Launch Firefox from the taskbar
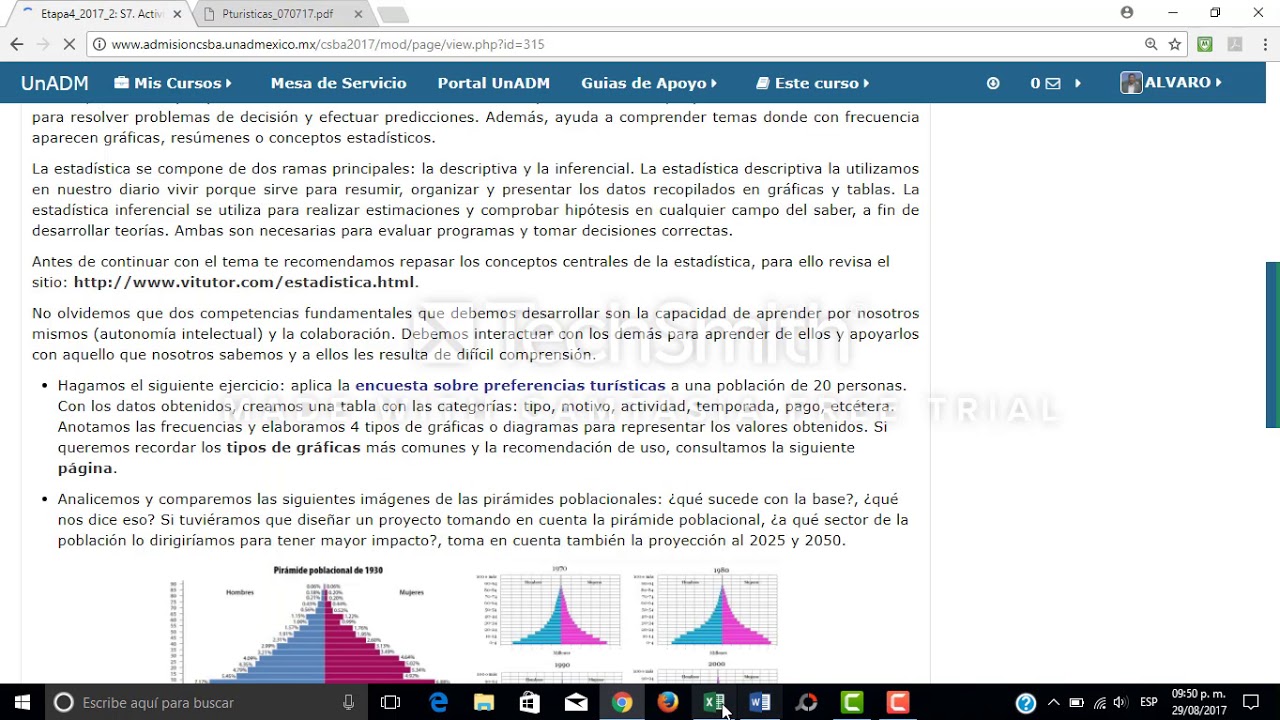The height and width of the screenshot is (720, 1280). click(x=668, y=702)
